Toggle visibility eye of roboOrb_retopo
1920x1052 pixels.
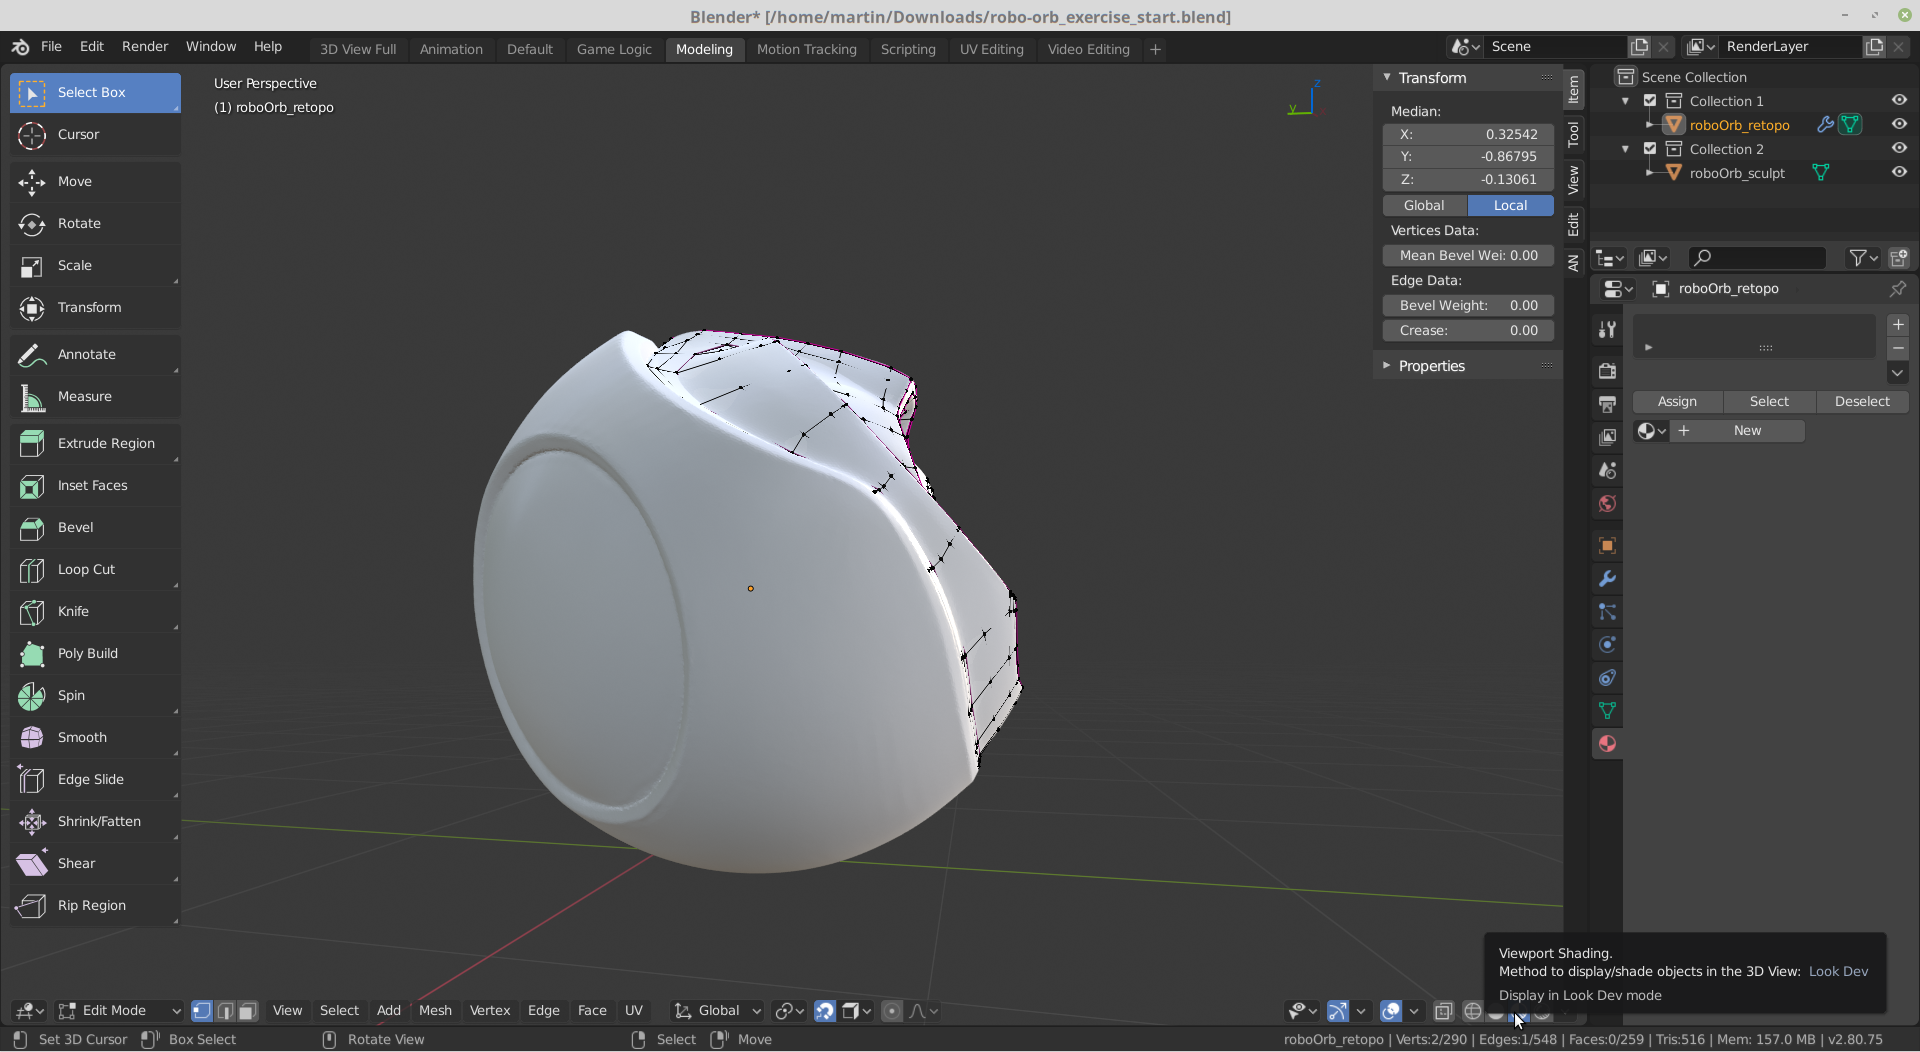coord(1899,124)
